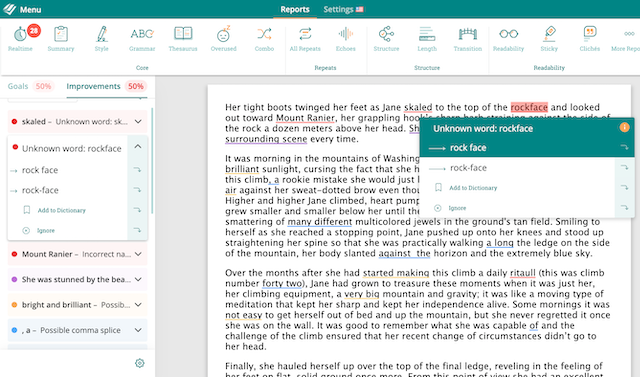Open sidebar settings gear icon

[x=140, y=363]
